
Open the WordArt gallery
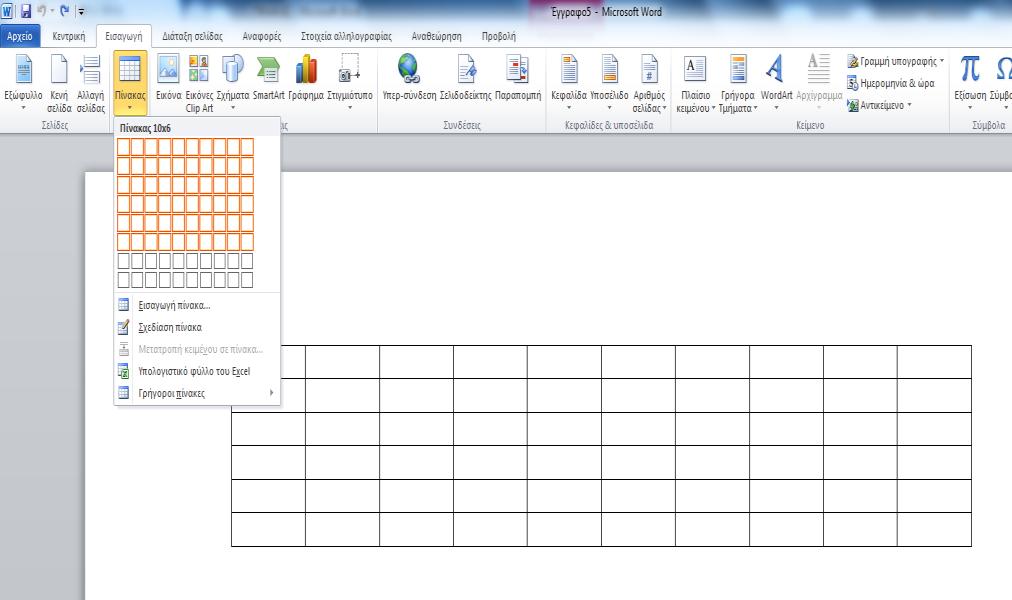(x=776, y=83)
